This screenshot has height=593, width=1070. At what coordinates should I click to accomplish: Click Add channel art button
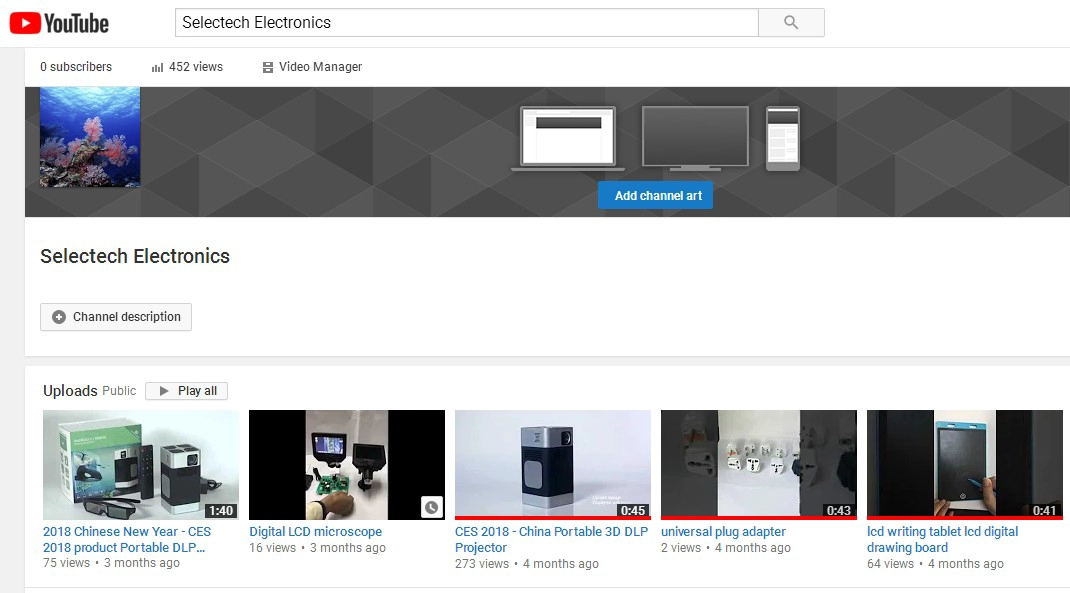[655, 195]
